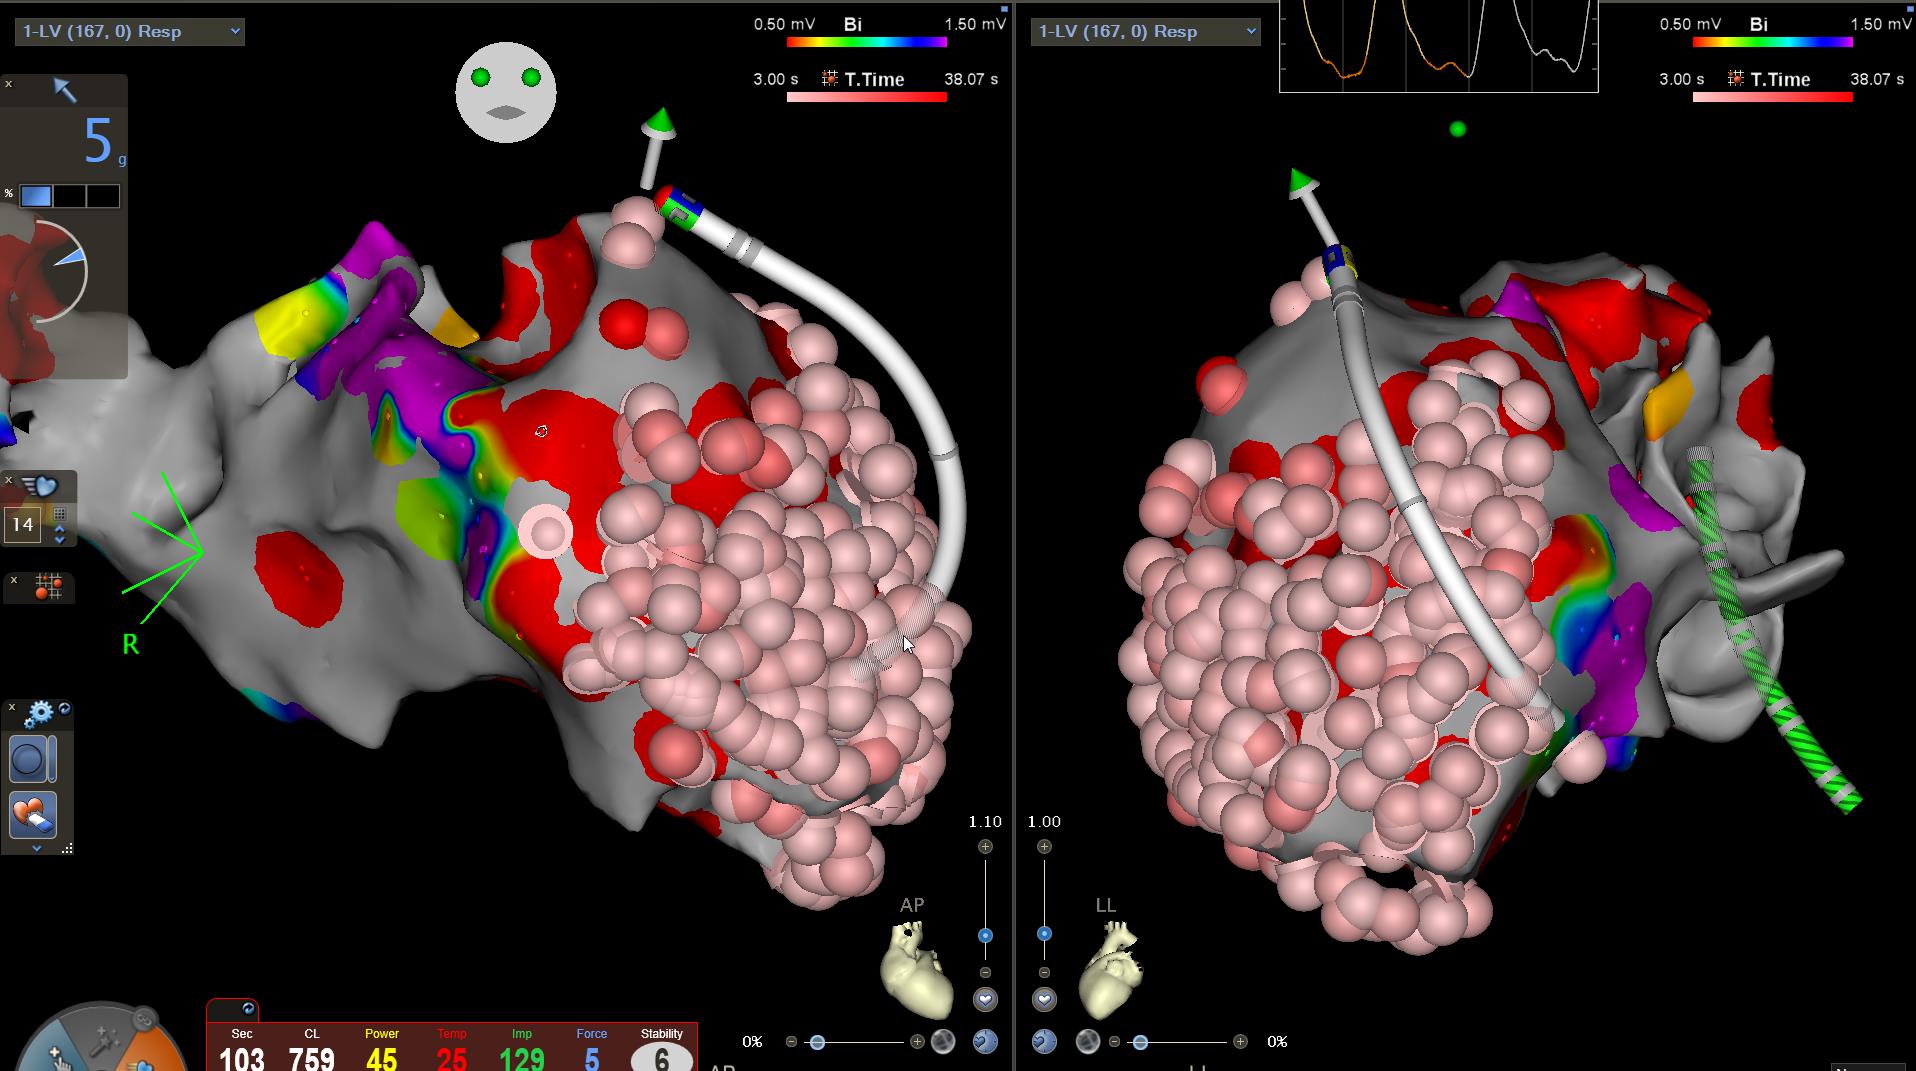Click the sphere shading icon in the LL view
This screenshot has height=1071, width=1916.
(1088, 1041)
